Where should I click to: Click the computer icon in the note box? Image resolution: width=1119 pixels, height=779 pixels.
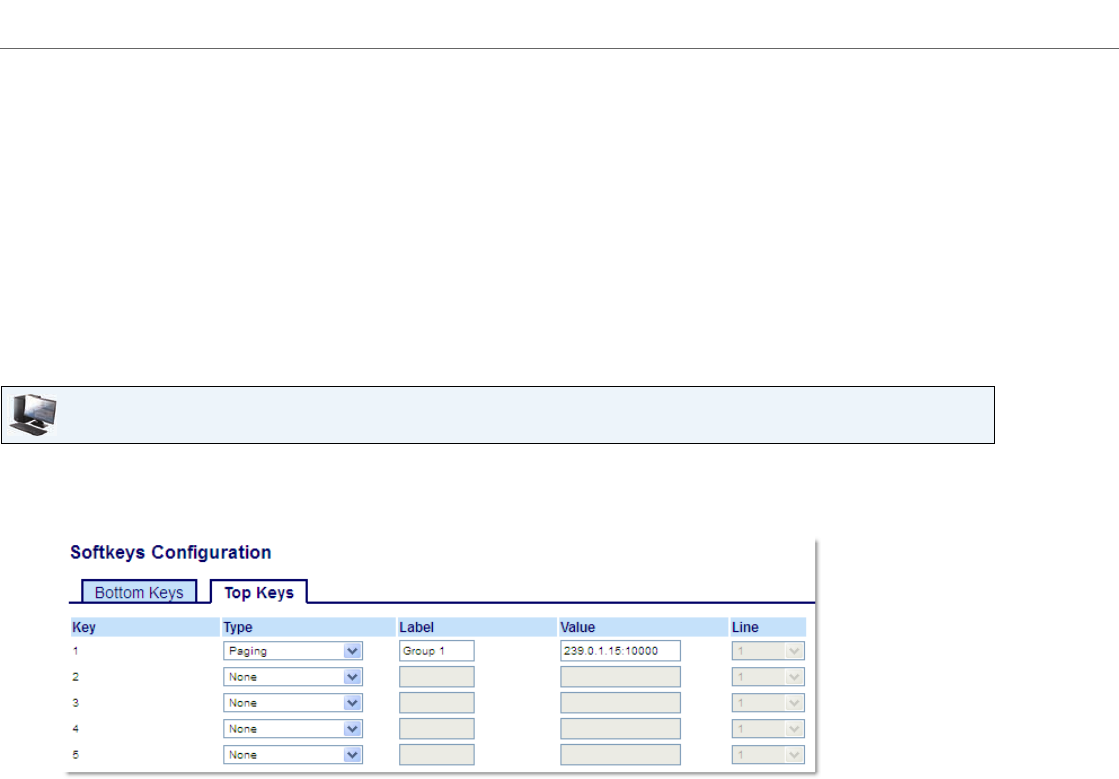tap(33, 415)
